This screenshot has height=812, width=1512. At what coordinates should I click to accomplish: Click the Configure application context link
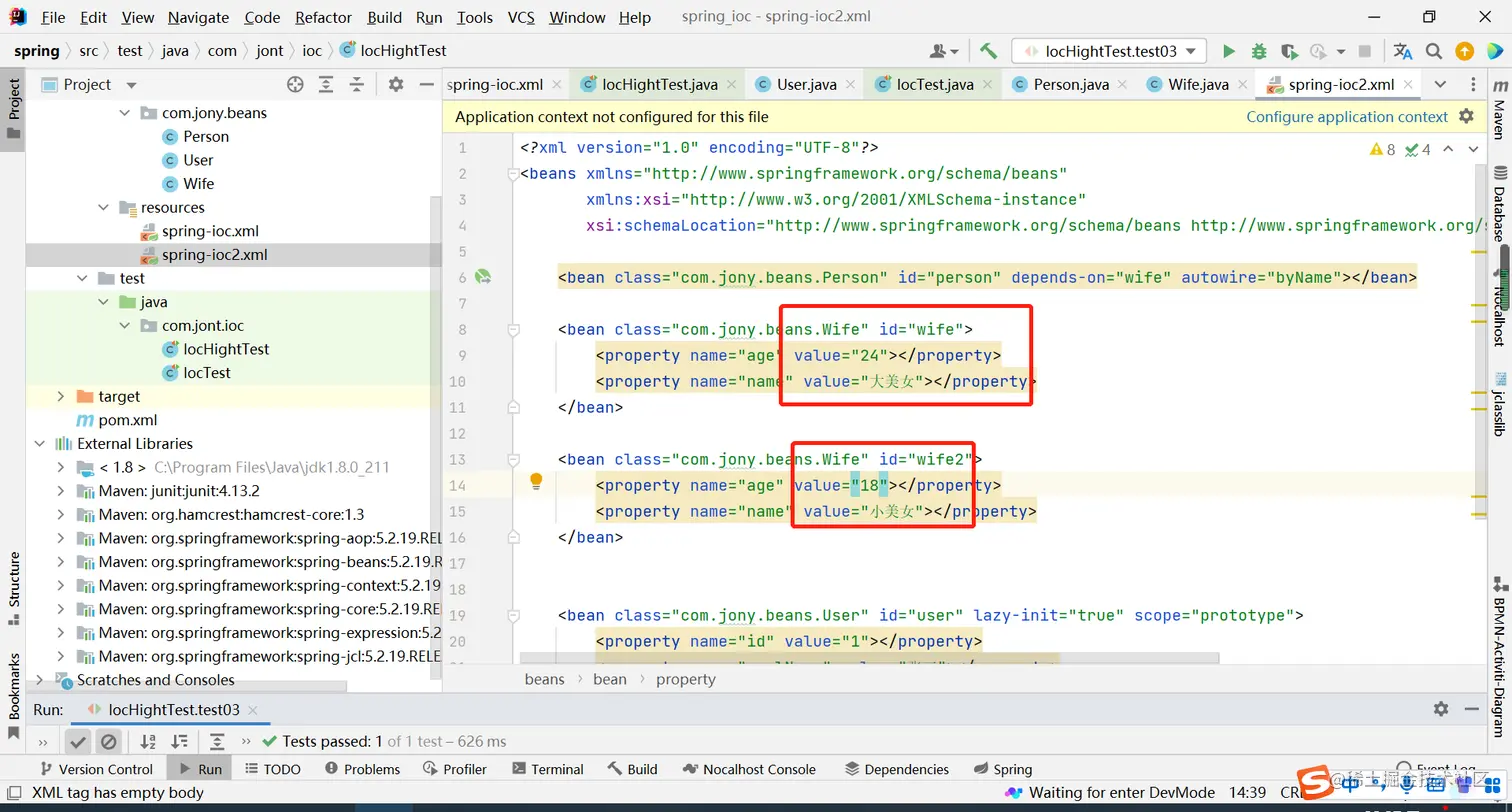click(x=1347, y=117)
